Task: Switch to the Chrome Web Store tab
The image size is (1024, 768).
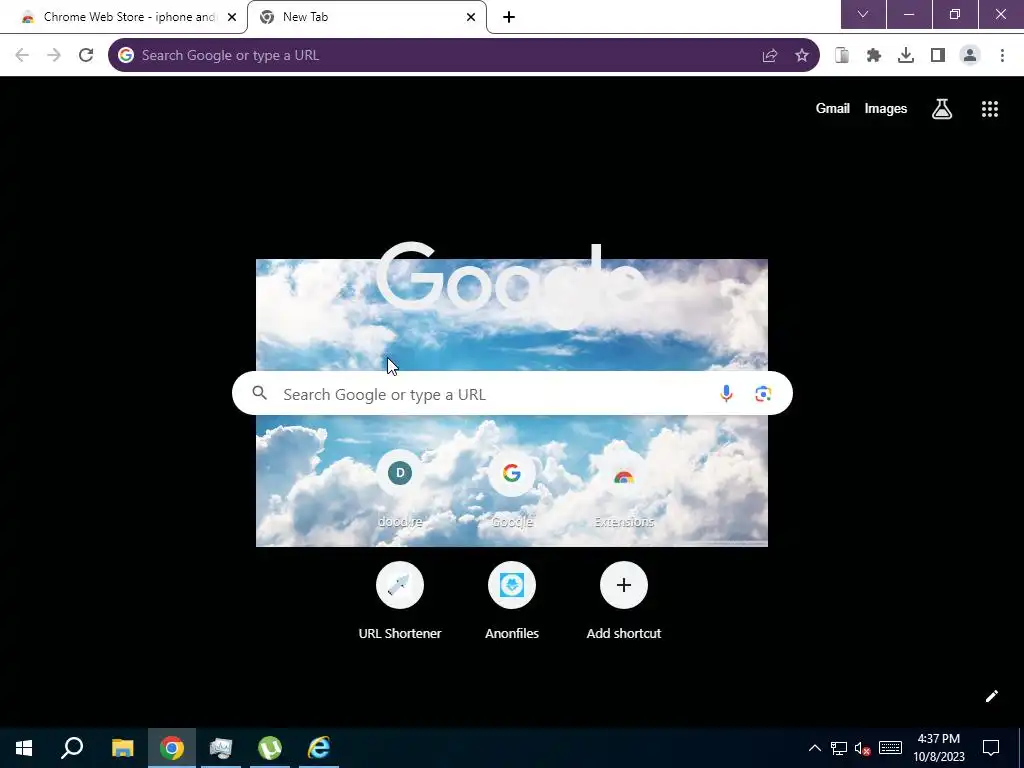Action: [123, 17]
